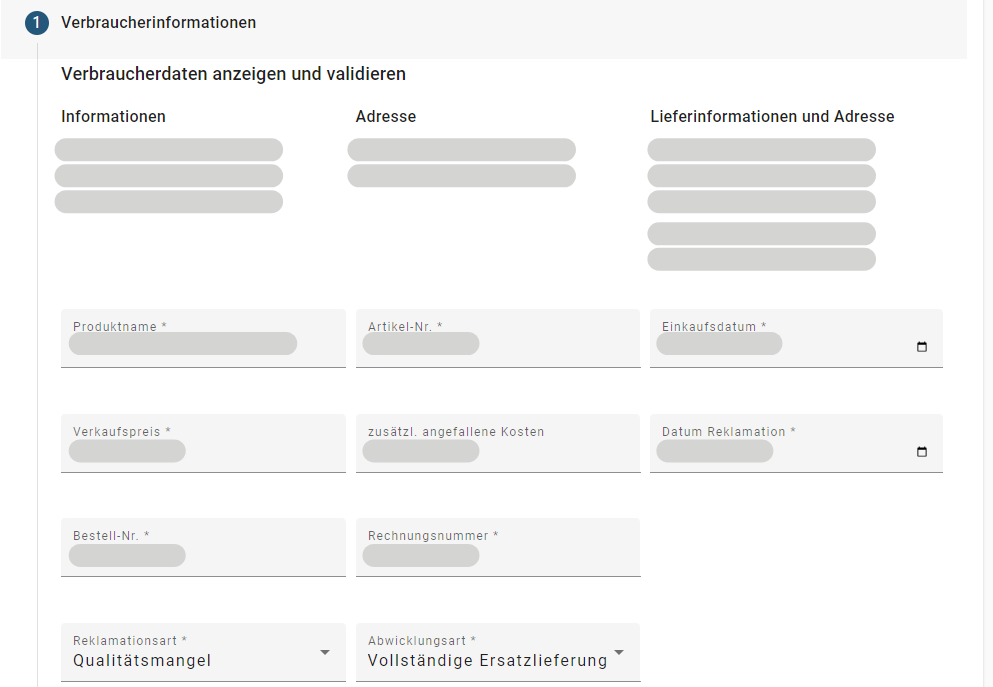The image size is (993, 687).
Task: Focus the Rechnungsnummer input field
Action: pos(497,555)
